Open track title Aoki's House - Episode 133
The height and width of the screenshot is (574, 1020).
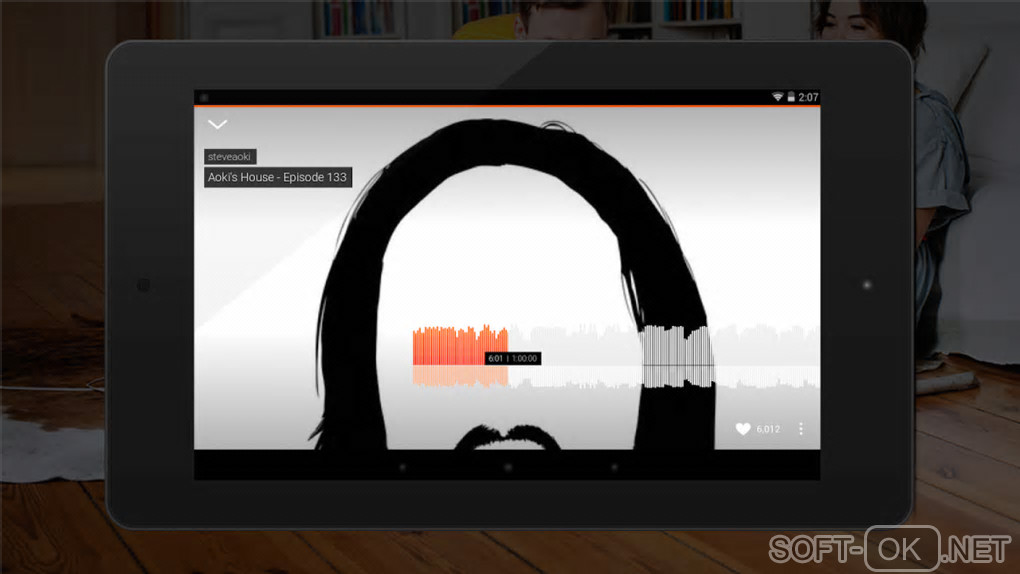coord(278,177)
